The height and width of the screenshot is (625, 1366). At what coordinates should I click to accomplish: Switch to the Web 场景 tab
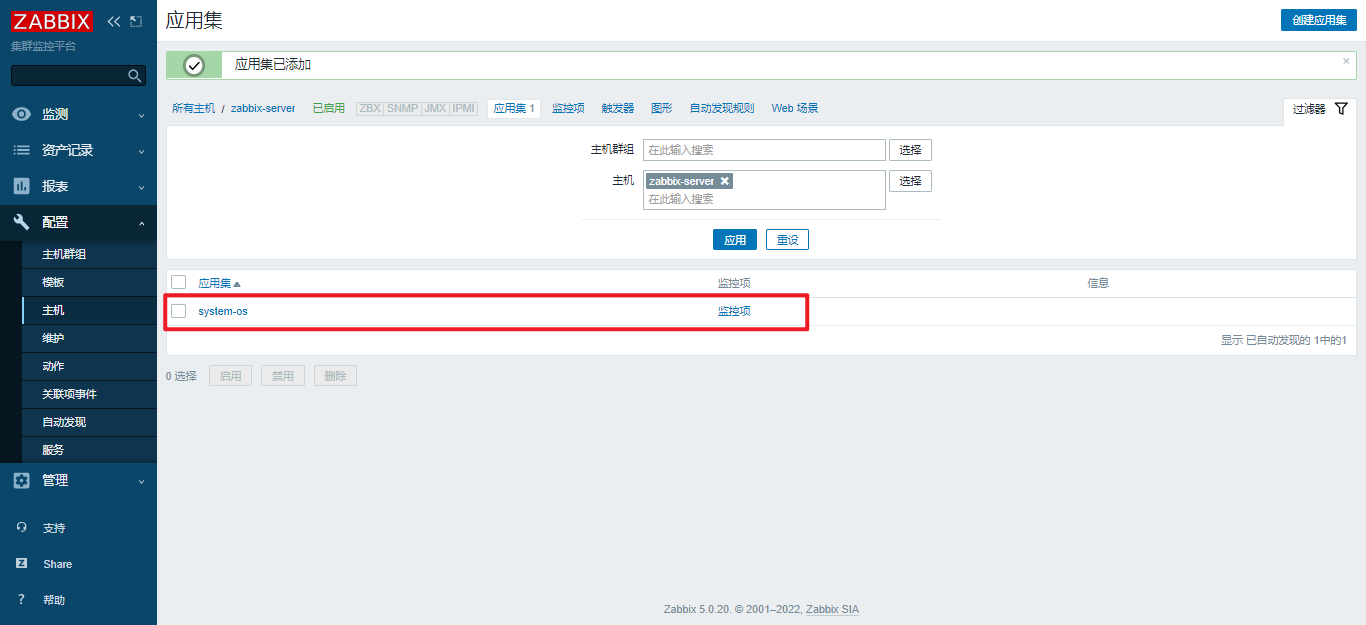click(x=795, y=108)
